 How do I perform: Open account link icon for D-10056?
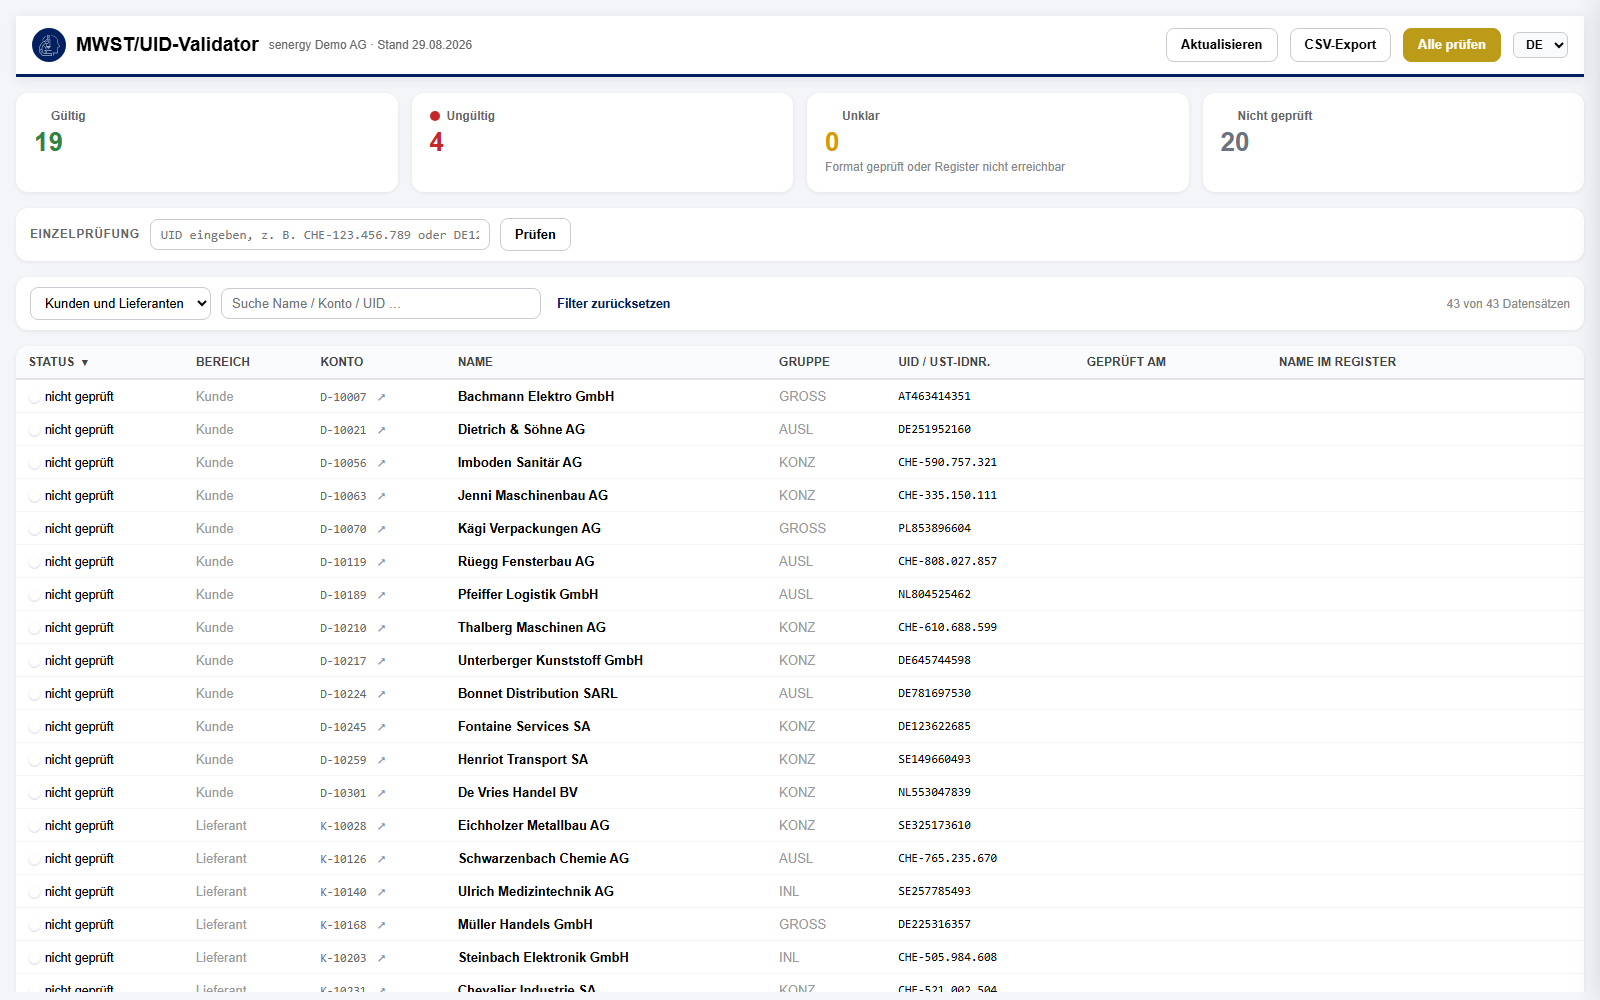tap(381, 463)
